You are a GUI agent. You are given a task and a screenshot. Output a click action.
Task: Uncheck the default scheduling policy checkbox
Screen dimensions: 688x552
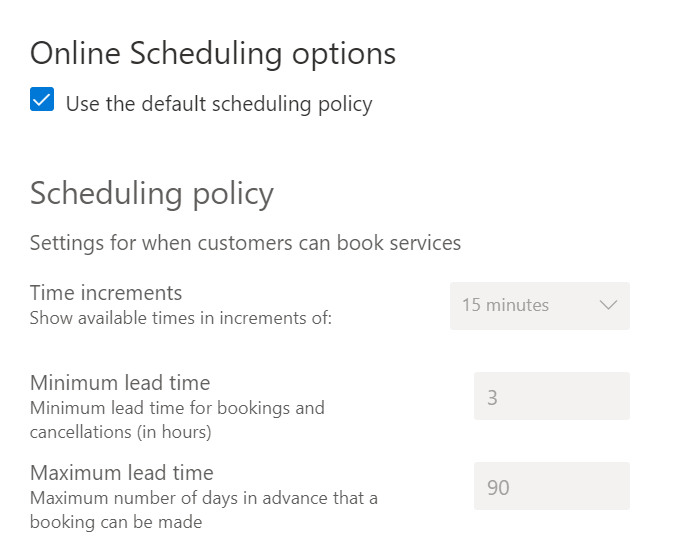[x=42, y=101]
